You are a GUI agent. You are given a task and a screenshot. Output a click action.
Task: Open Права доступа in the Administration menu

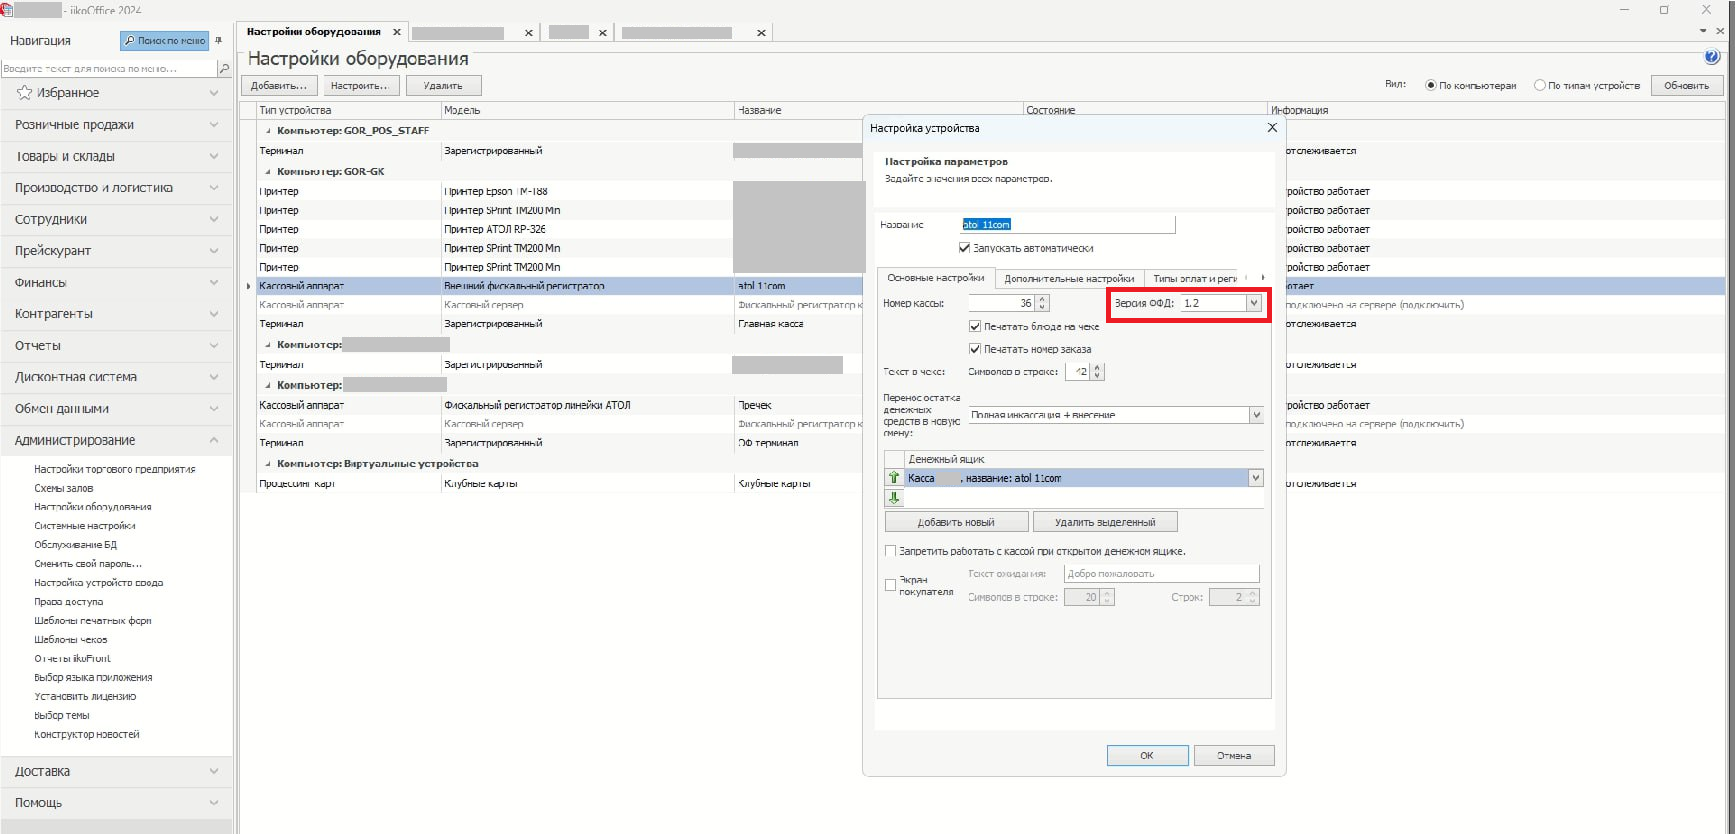(68, 602)
